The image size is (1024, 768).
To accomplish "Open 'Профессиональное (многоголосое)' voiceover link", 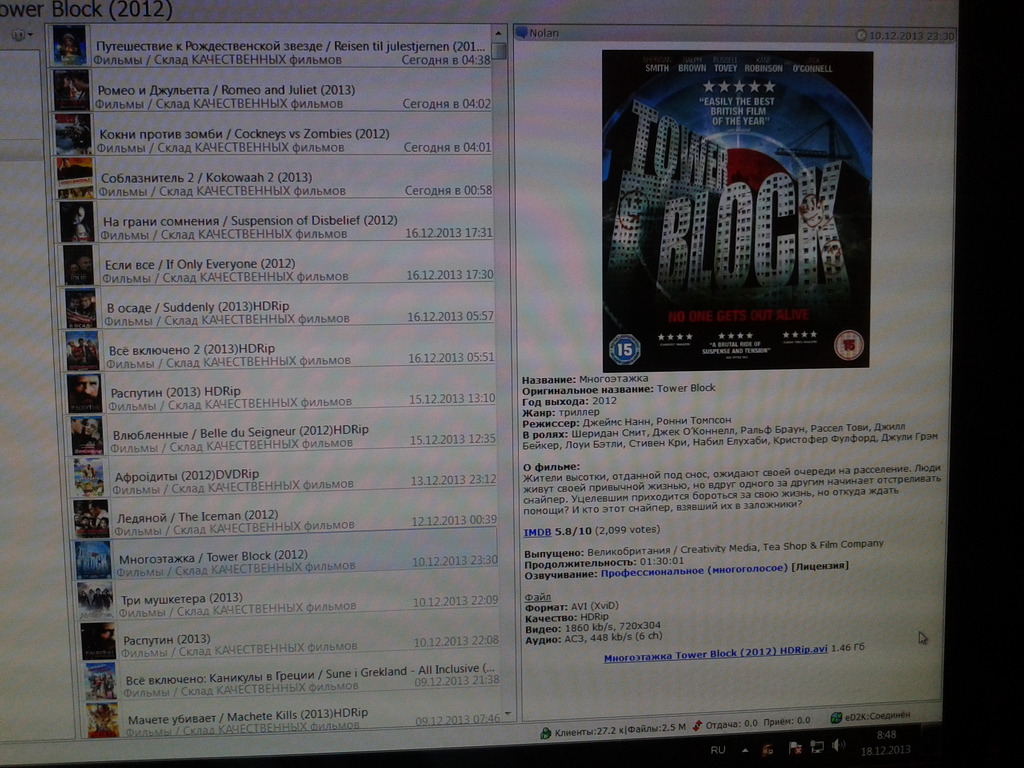I will [694, 570].
